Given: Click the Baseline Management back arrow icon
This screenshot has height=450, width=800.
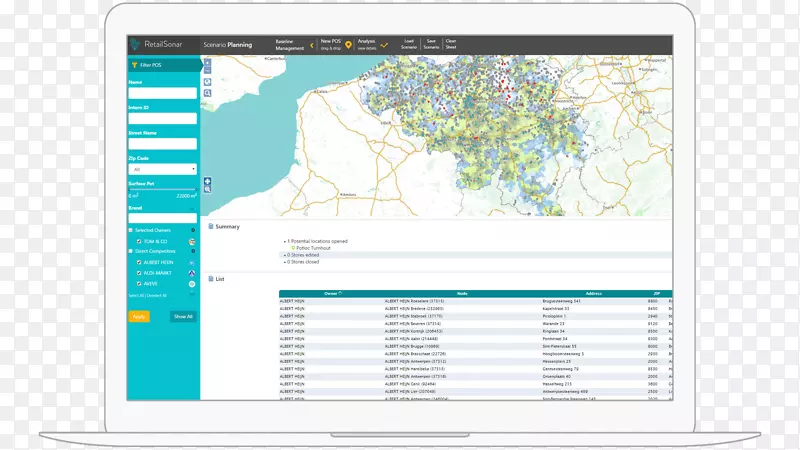Looking at the screenshot, I should click(x=311, y=45).
